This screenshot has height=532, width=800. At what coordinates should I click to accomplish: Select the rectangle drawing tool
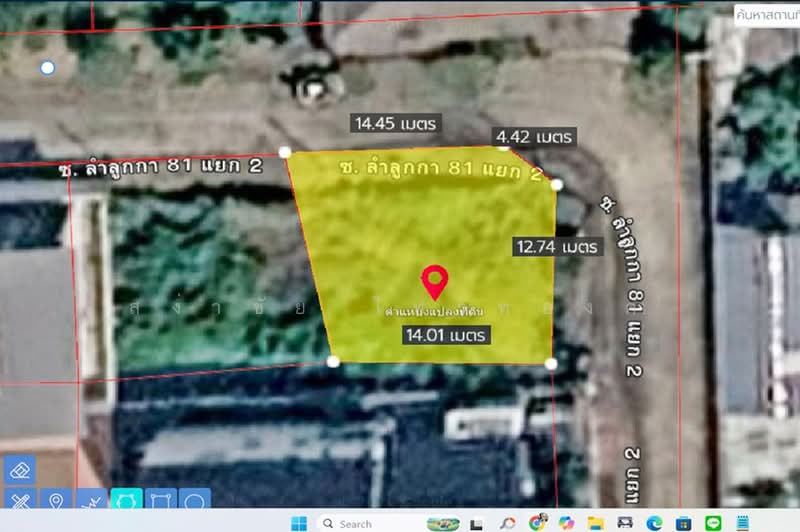(x=161, y=499)
